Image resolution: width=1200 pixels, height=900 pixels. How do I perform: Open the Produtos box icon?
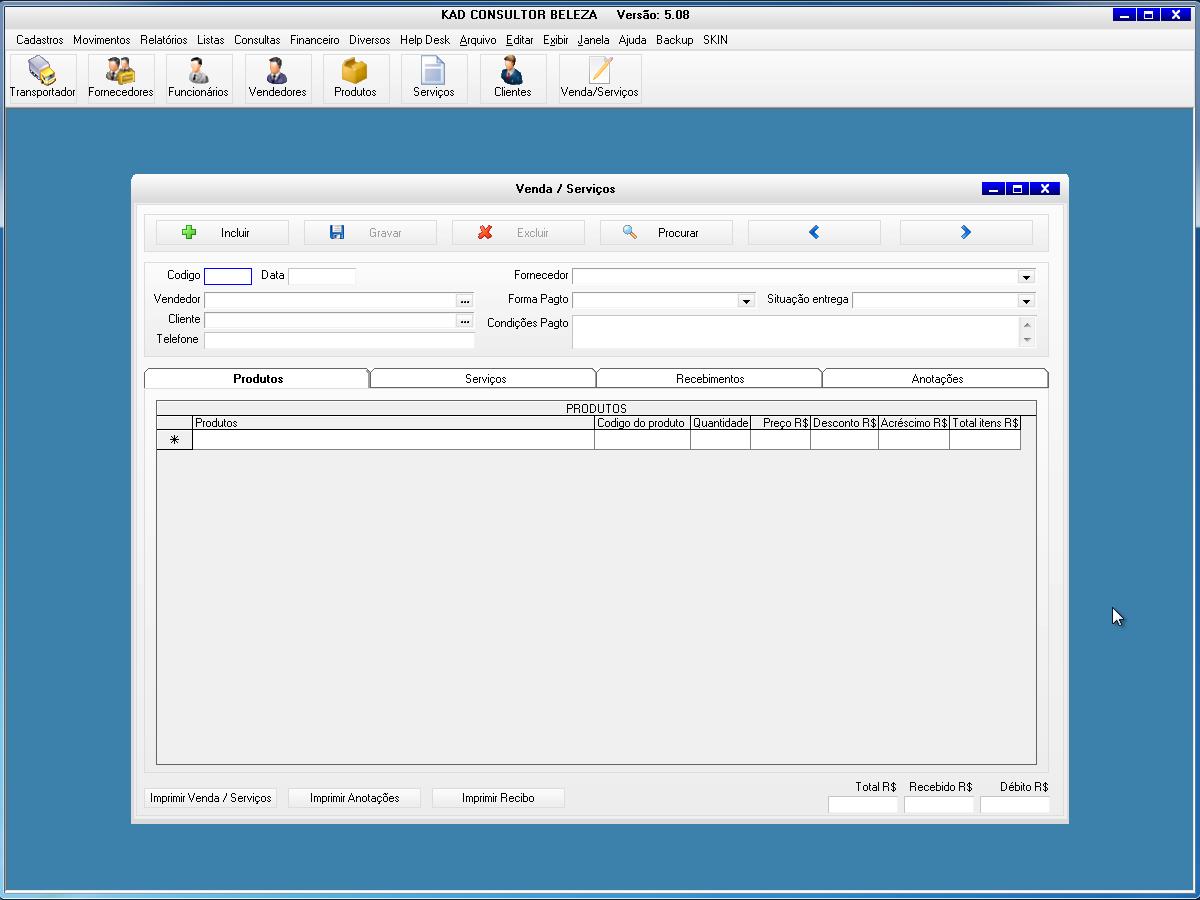(x=355, y=78)
